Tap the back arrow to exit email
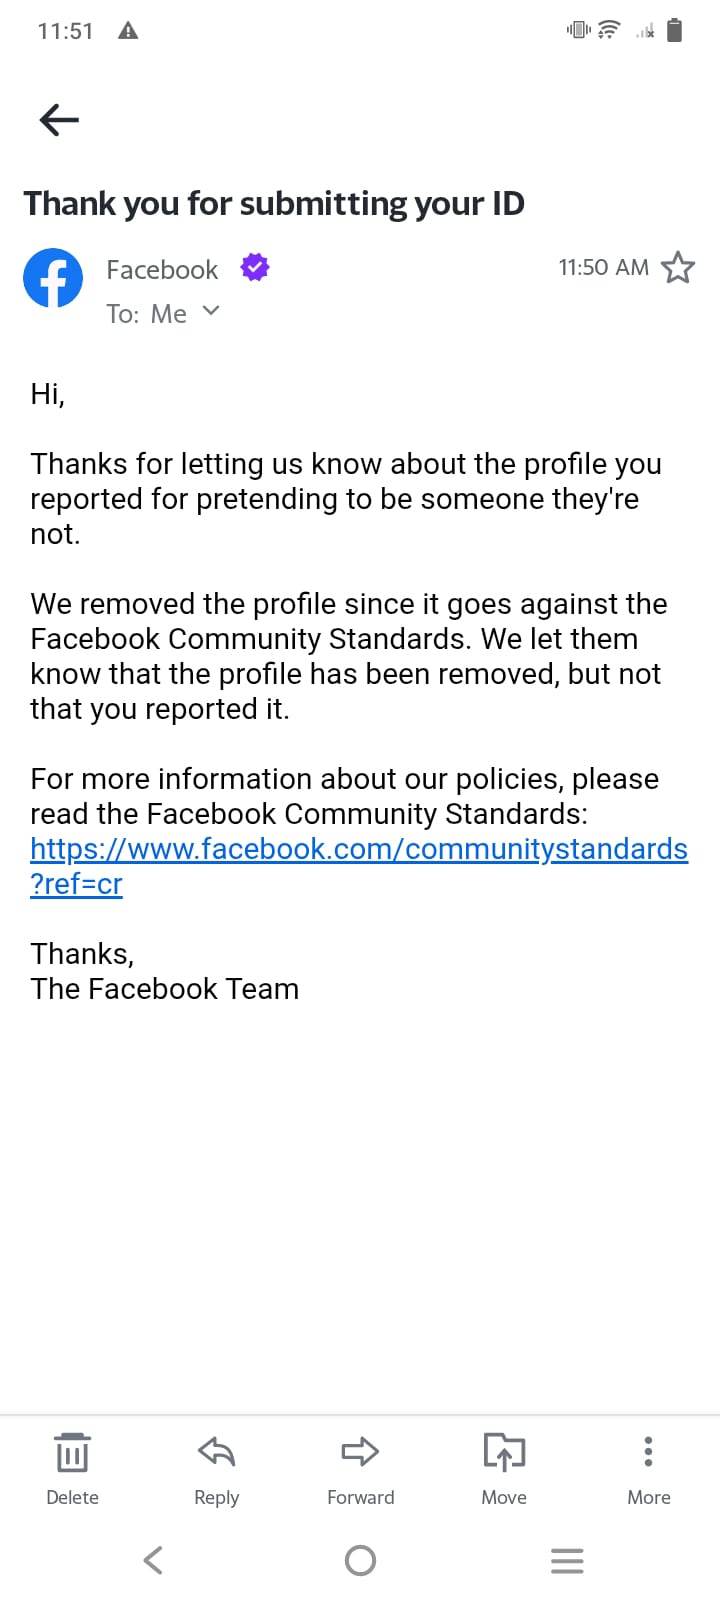The image size is (720, 1600). tap(59, 120)
